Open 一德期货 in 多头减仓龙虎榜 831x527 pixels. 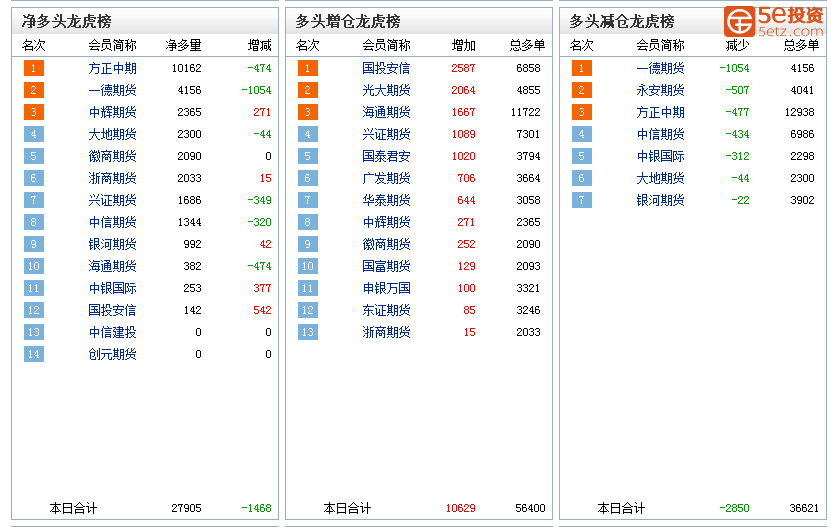660,68
